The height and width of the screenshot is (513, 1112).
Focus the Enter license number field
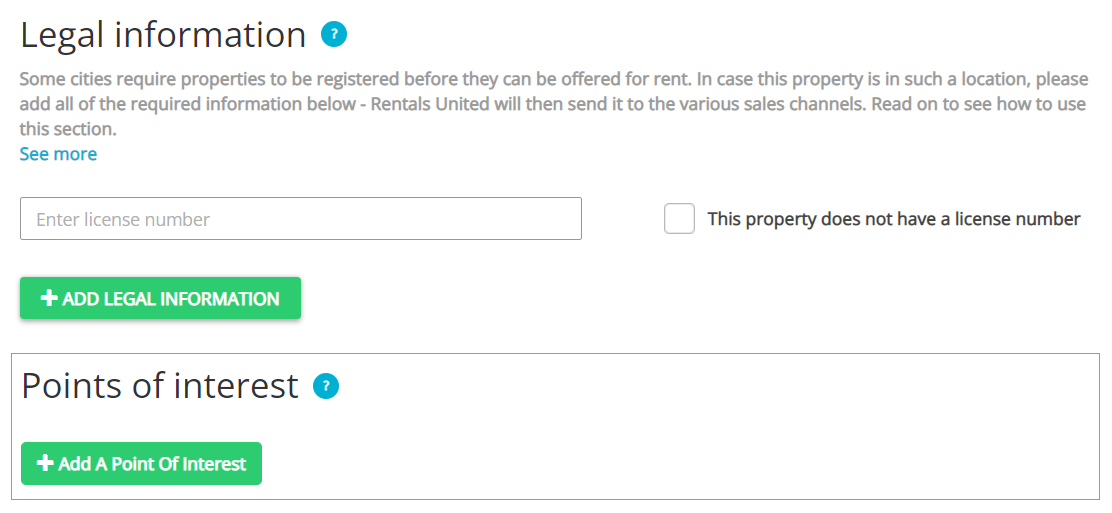pyautogui.click(x=300, y=219)
